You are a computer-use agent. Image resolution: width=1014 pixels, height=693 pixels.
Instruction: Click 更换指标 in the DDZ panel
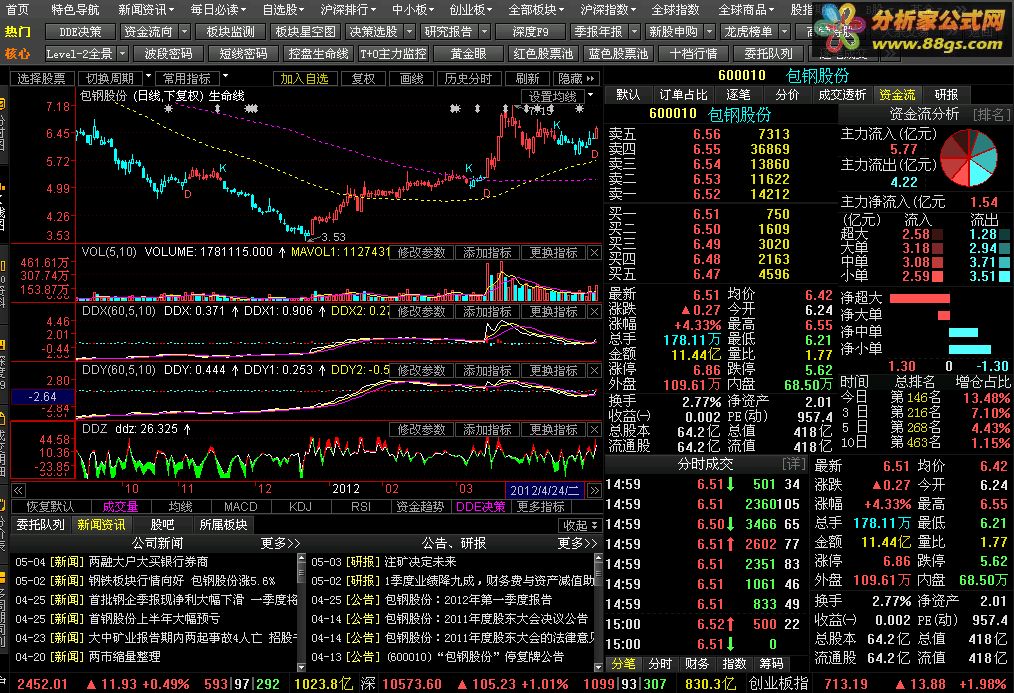click(x=554, y=429)
